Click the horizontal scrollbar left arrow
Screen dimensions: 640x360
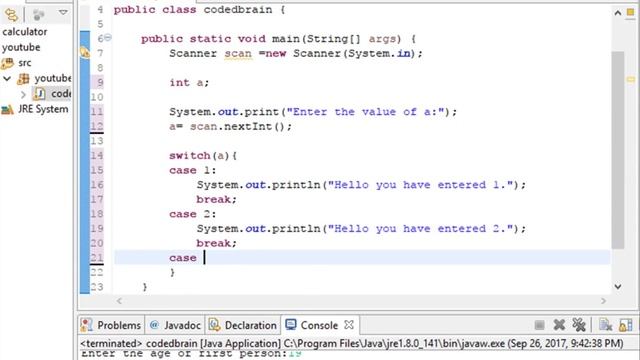(119, 301)
